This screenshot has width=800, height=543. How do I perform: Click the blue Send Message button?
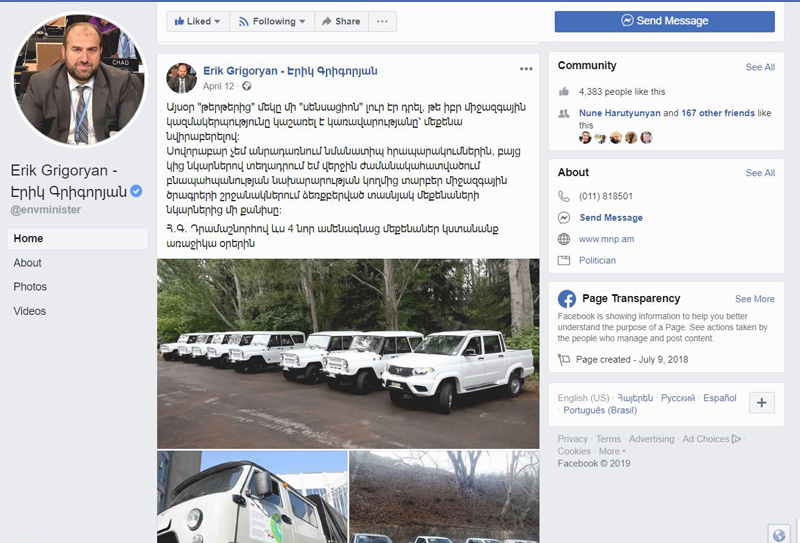click(x=665, y=21)
